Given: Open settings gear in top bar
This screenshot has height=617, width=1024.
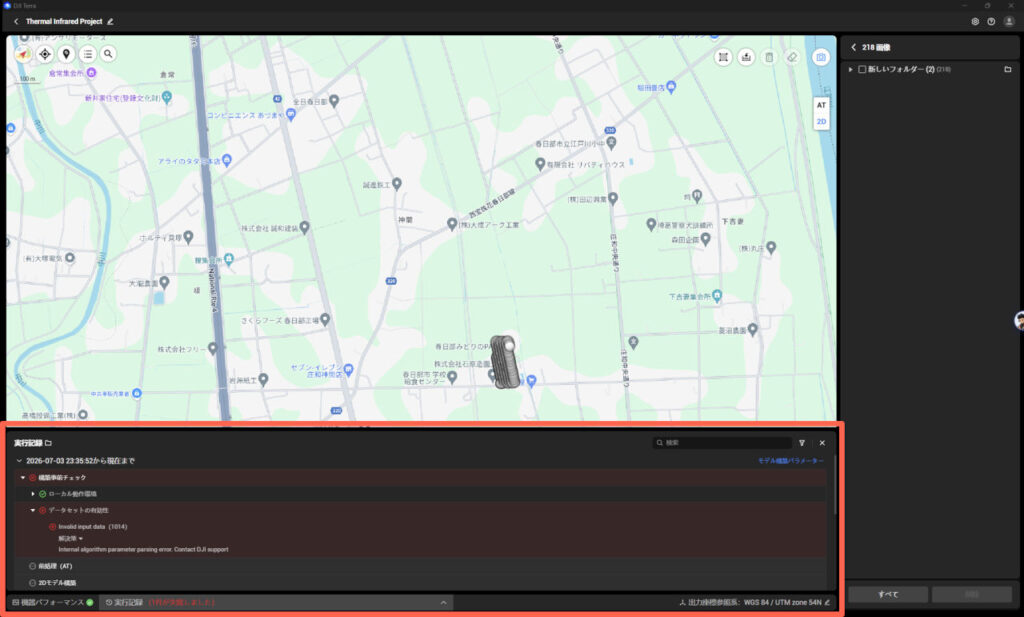Looking at the screenshot, I should (975, 22).
